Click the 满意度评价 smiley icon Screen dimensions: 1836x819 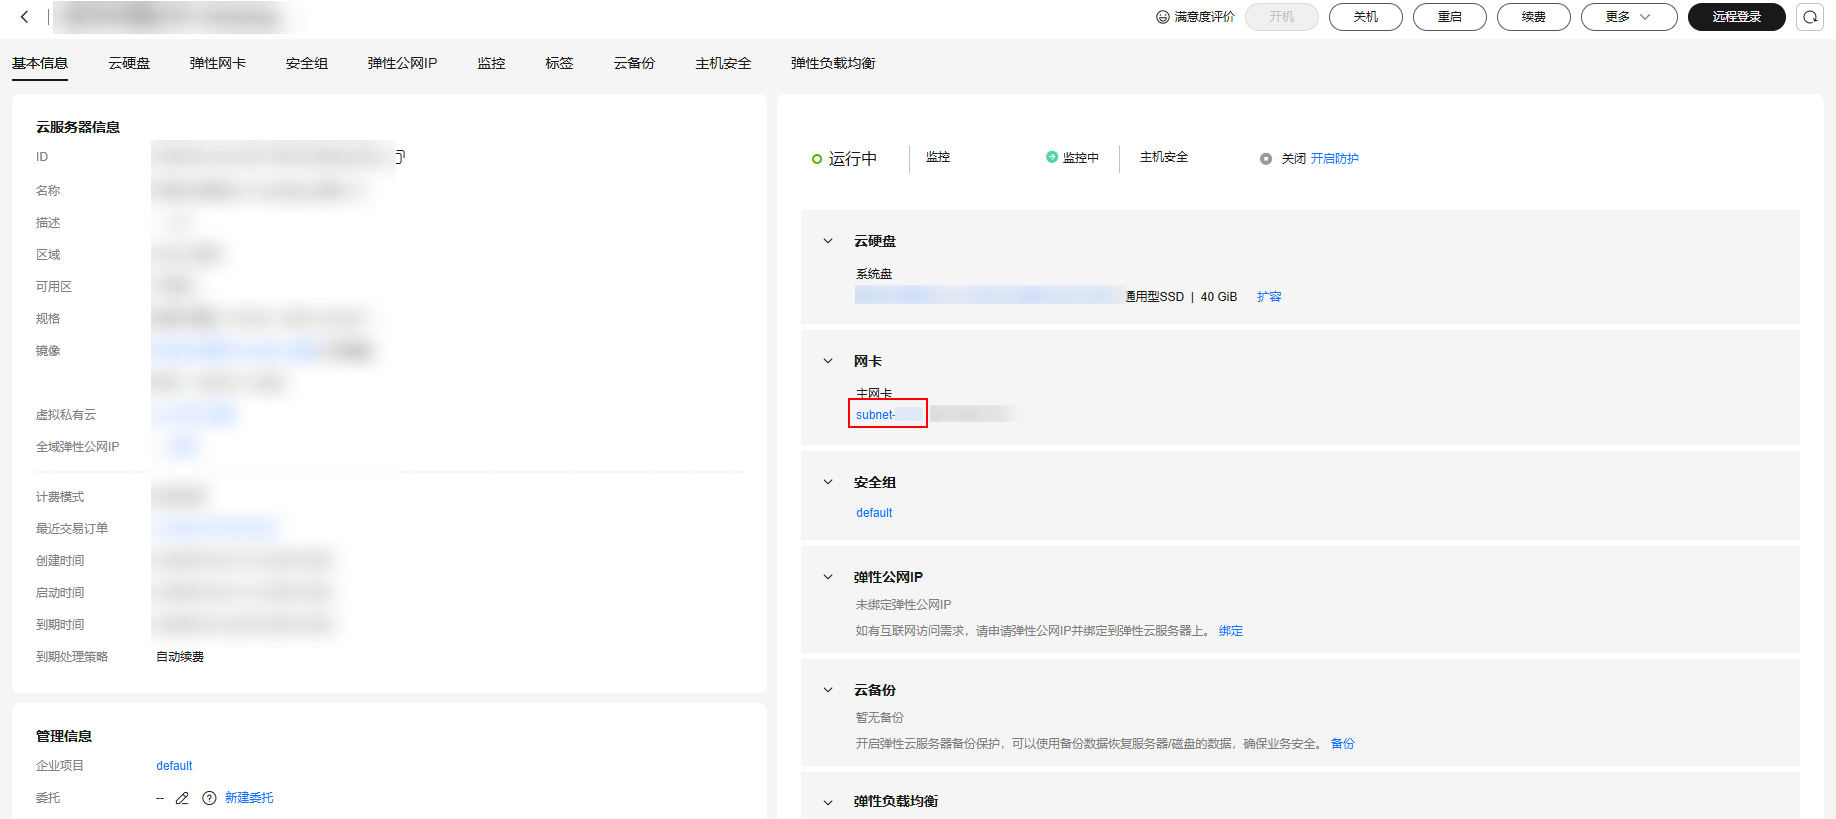(1163, 17)
